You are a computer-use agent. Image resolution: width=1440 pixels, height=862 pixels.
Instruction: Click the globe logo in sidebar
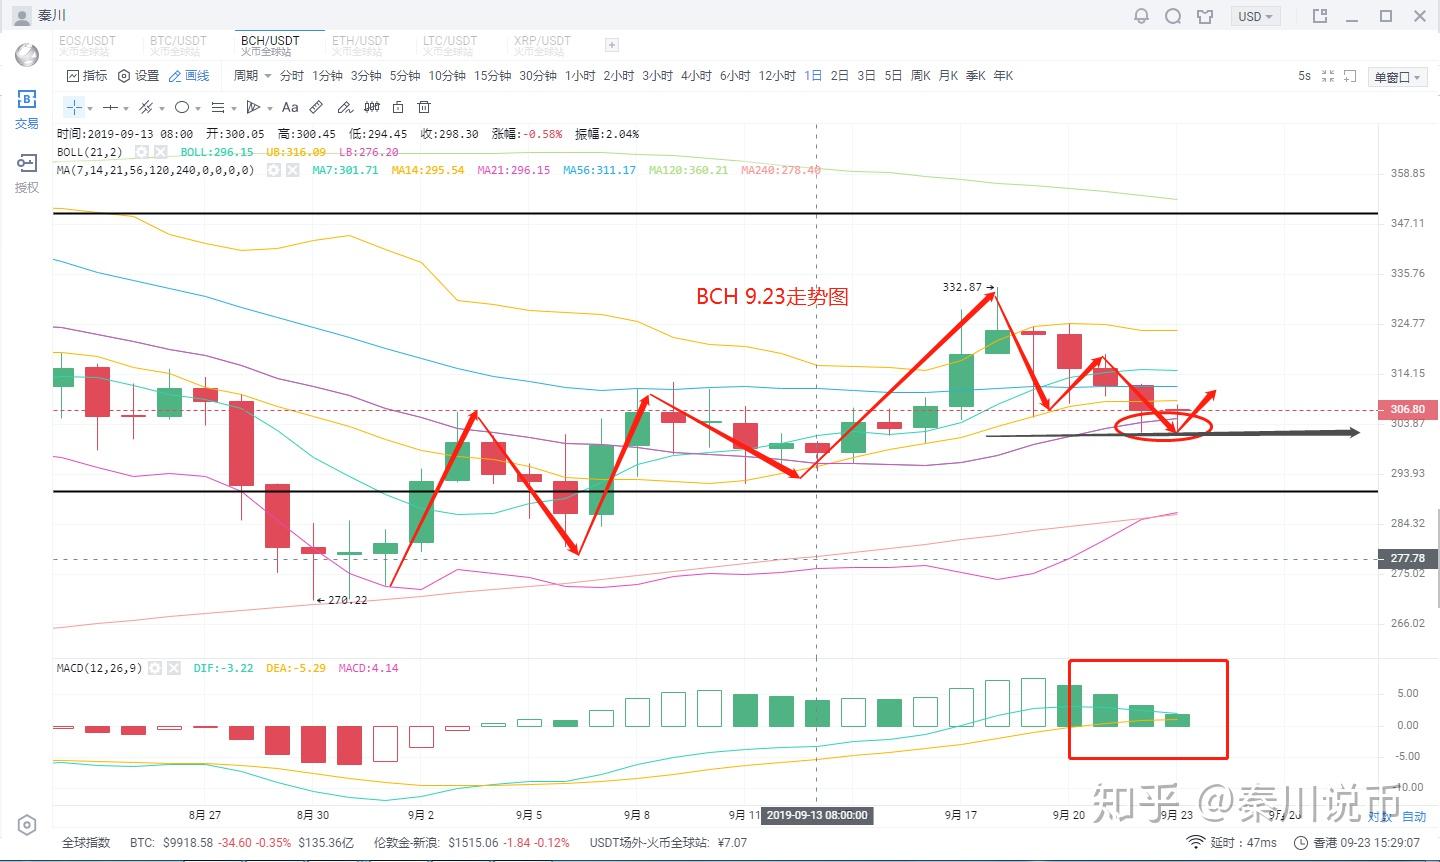27,55
